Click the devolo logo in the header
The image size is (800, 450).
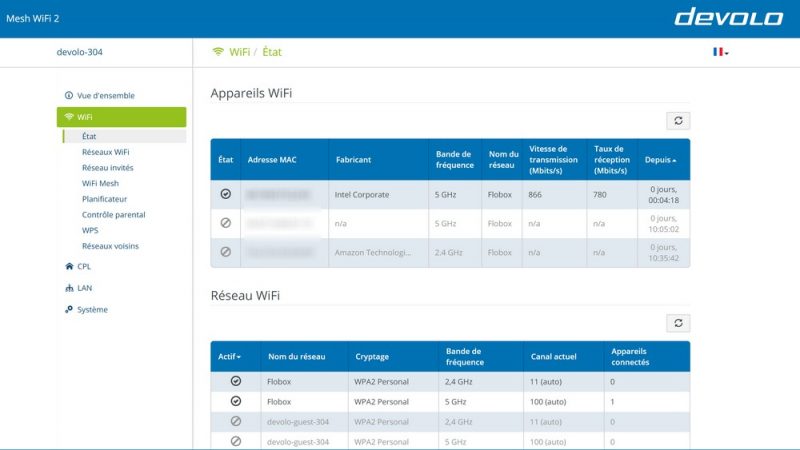pyautogui.click(x=729, y=17)
